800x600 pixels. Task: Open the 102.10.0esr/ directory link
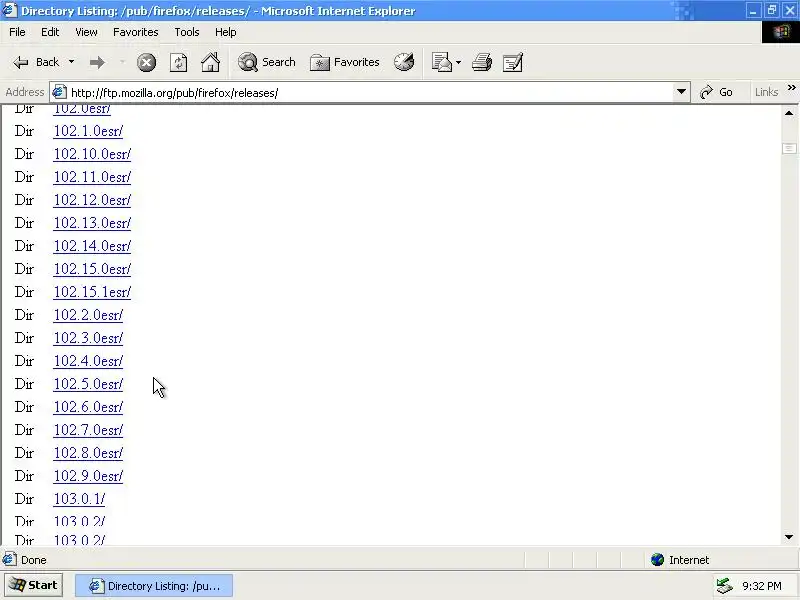tap(92, 154)
